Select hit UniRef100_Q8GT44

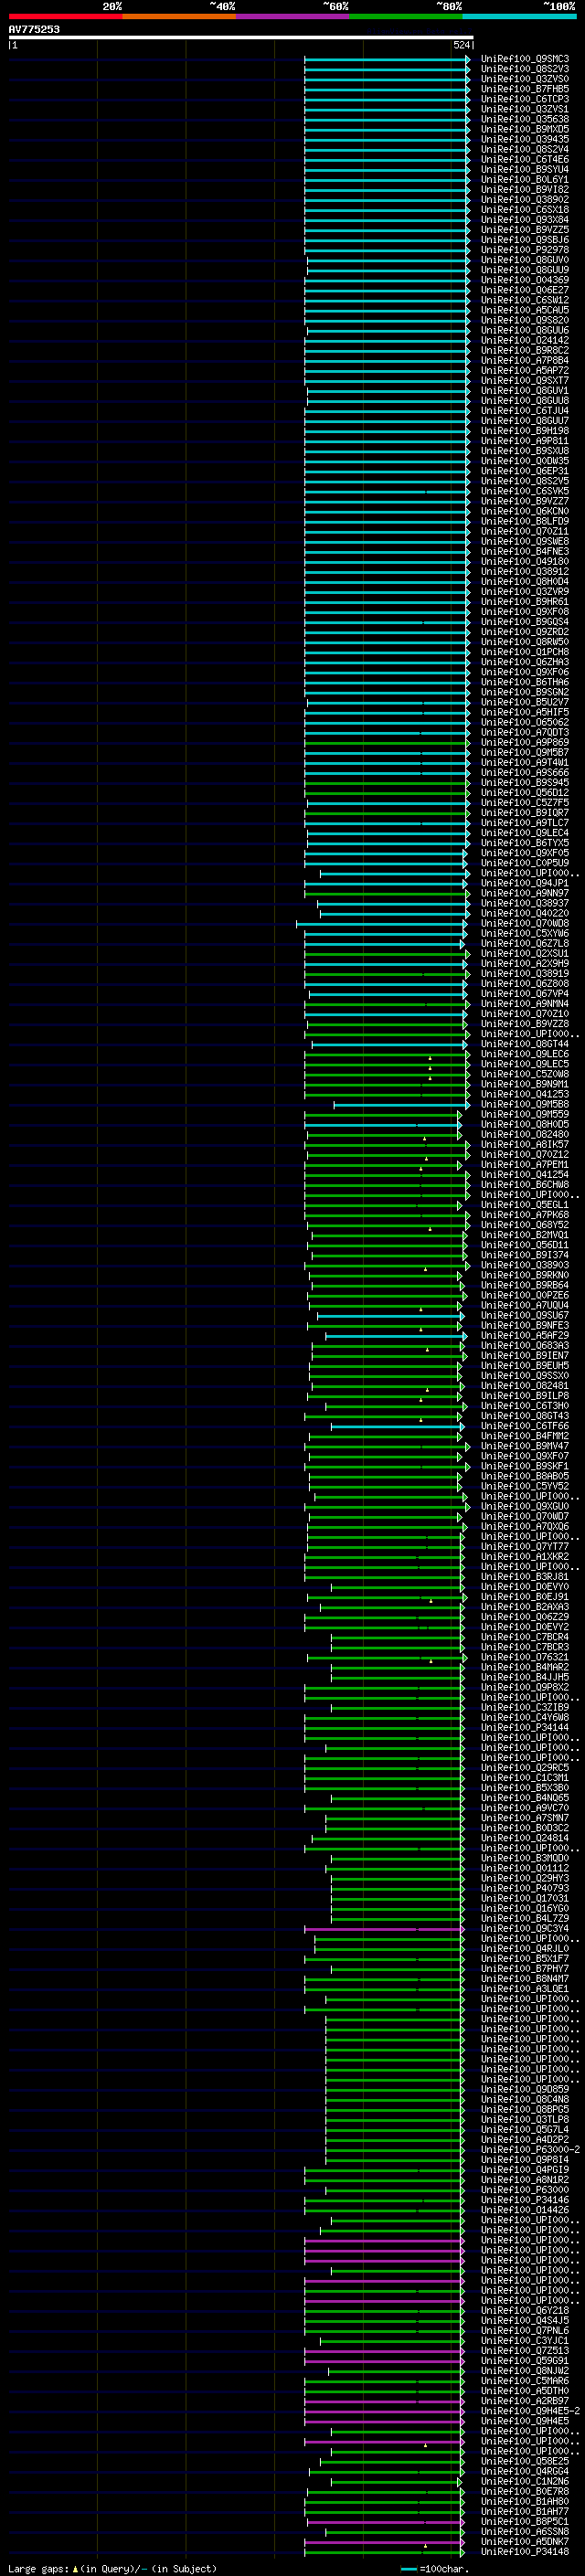pos(525,1044)
